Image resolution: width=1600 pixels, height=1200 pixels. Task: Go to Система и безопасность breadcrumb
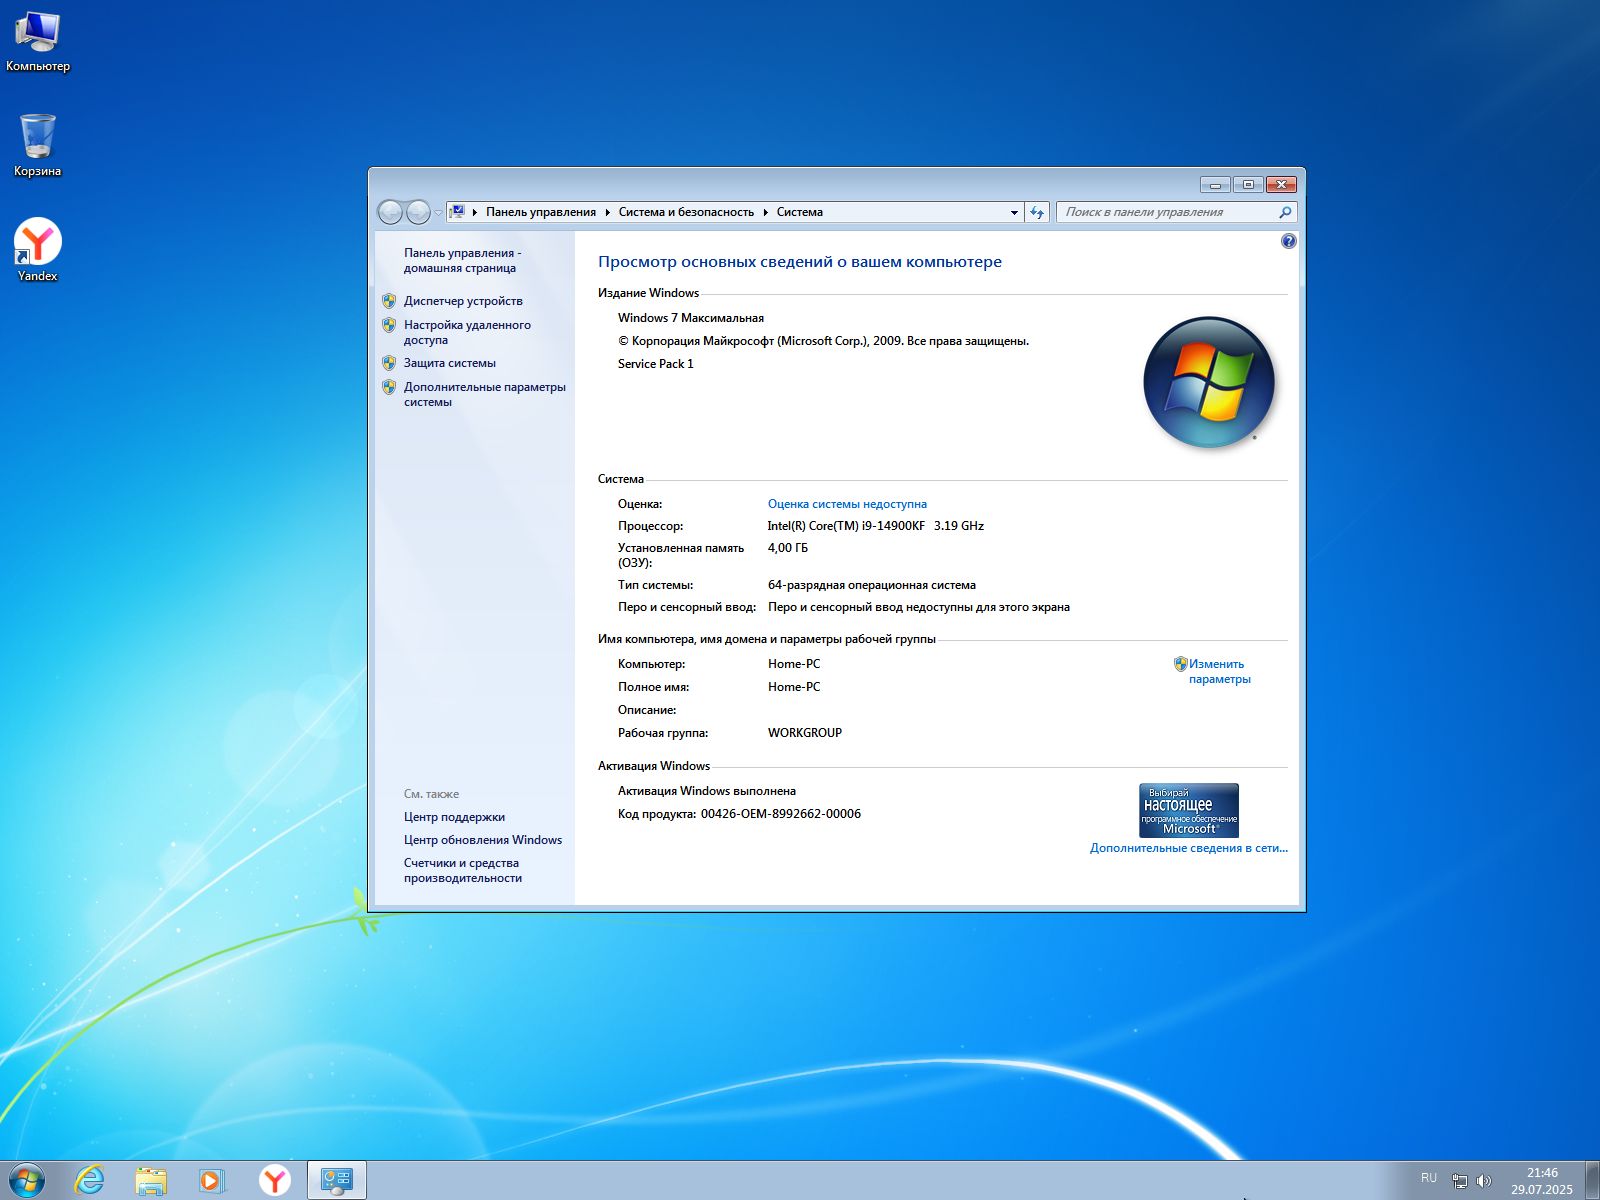pos(686,212)
